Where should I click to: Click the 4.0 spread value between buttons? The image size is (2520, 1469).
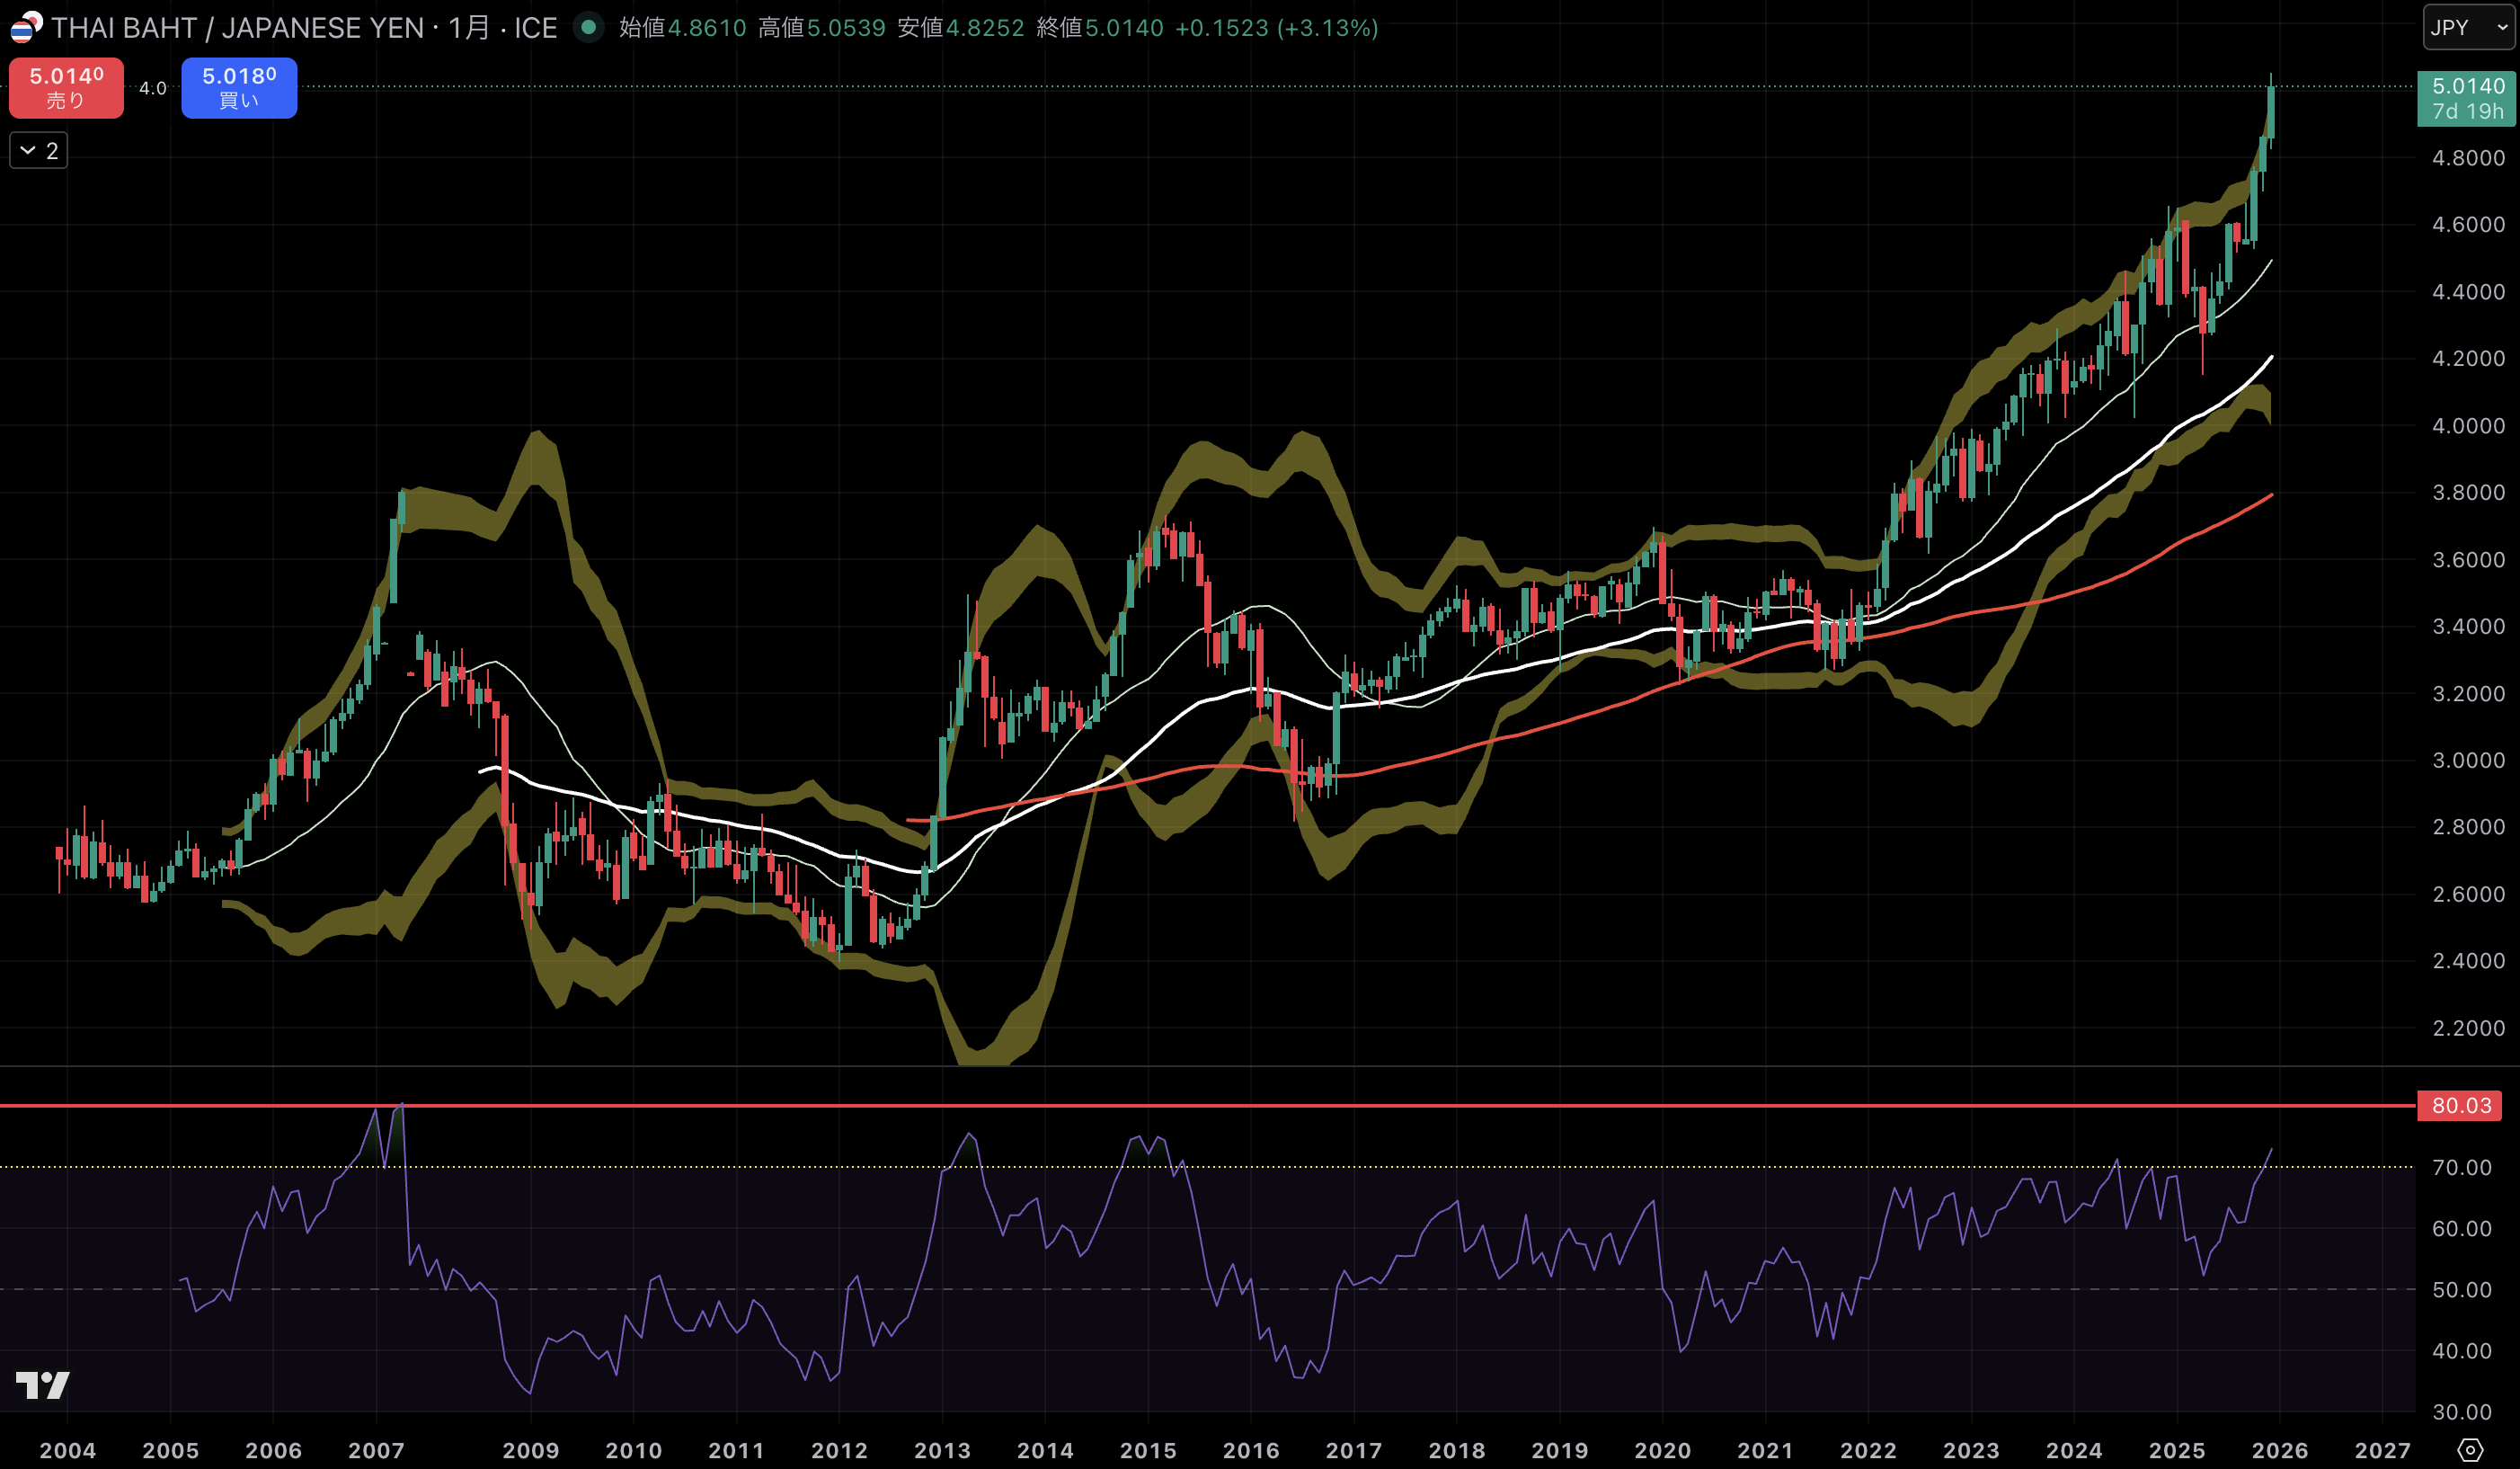click(x=152, y=88)
